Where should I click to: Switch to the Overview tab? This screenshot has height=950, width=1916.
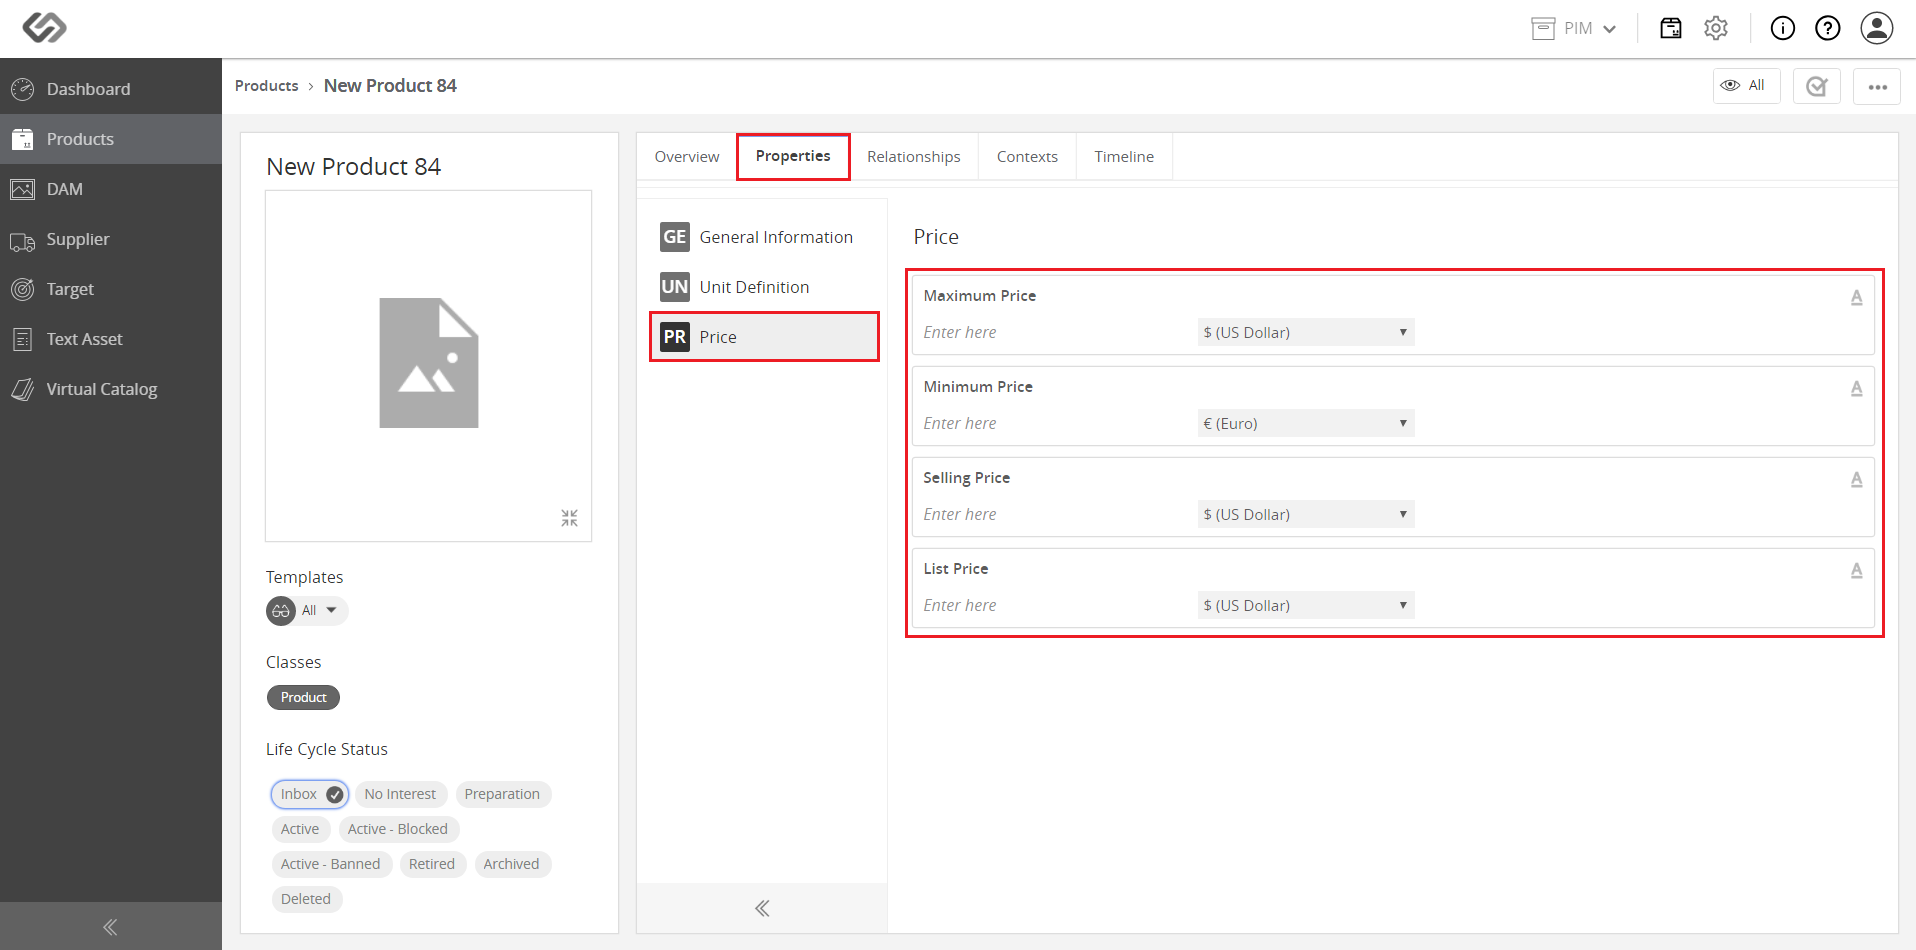pos(687,157)
